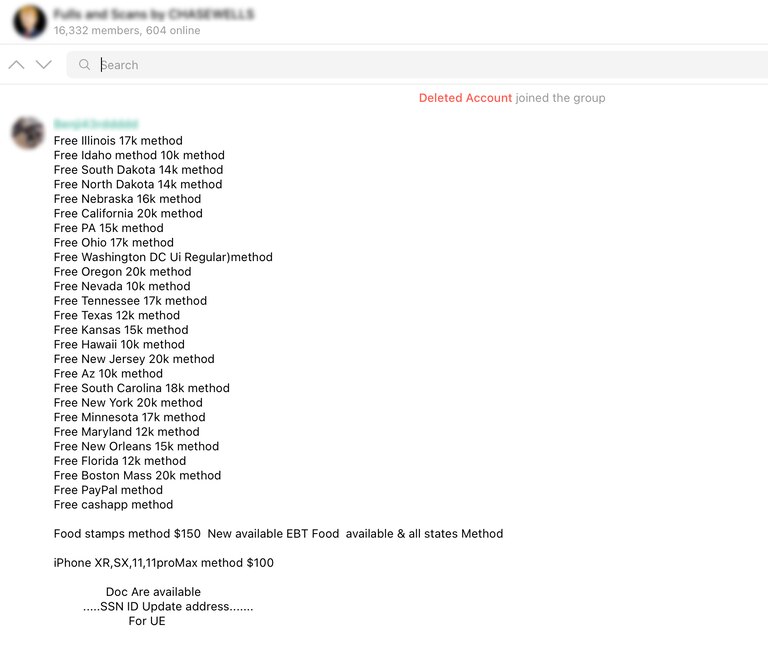Image resolution: width=768 pixels, height=645 pixels.
Task: Select 'Free Illinois 17k method' line
Action: click(x=118, y=141)
